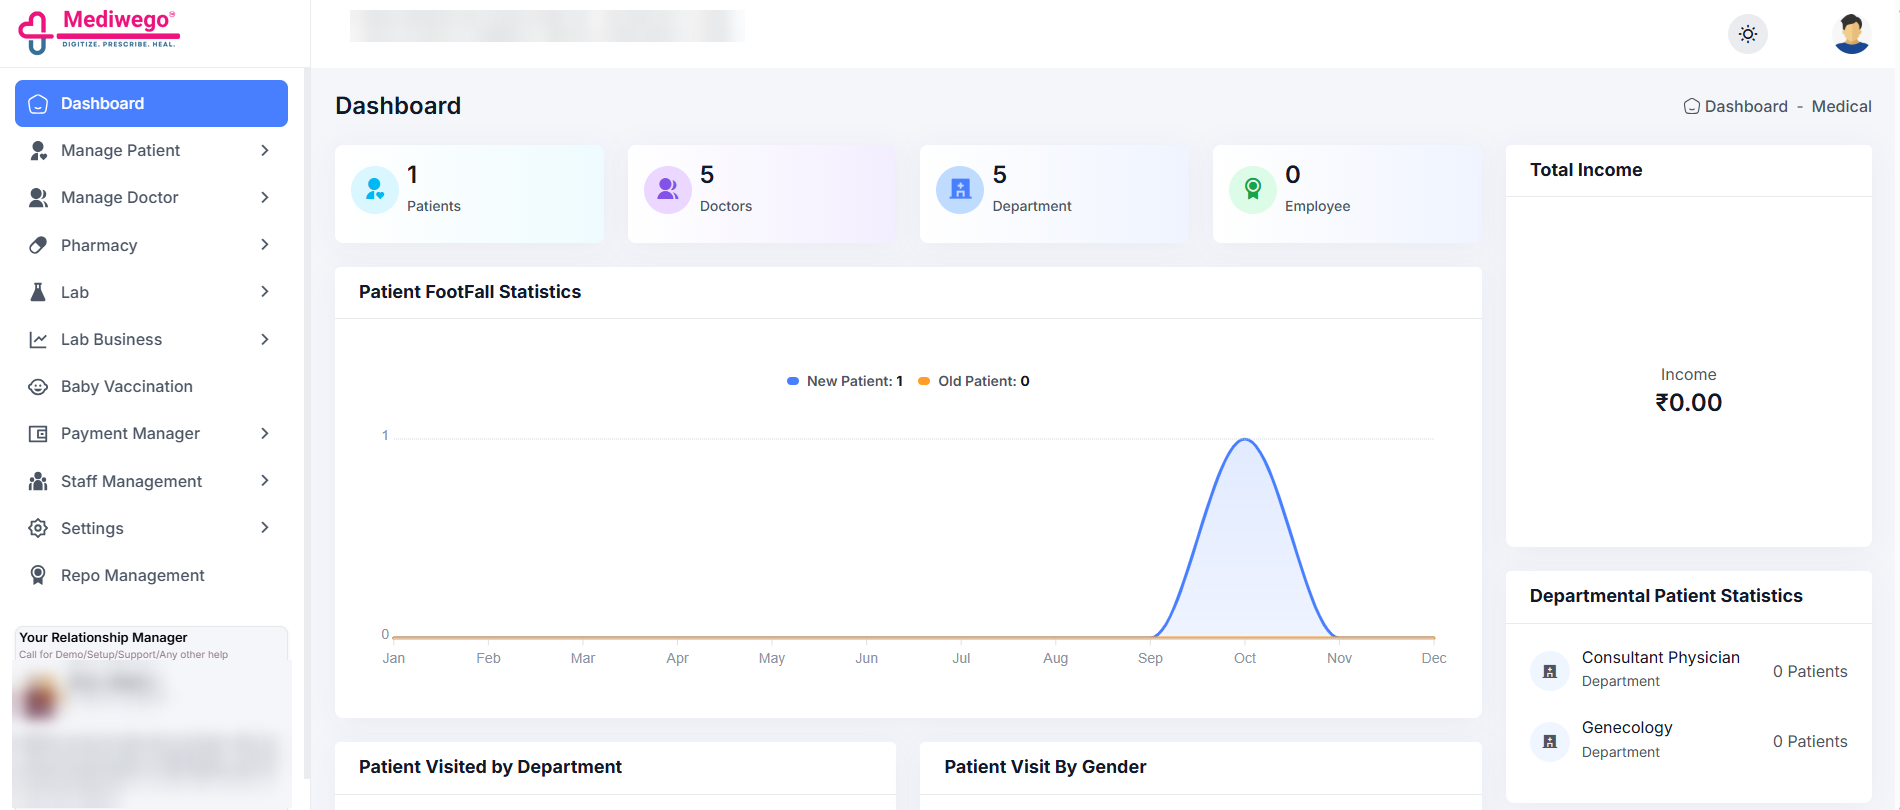Select Dashboard in the sidebar
The height and width of the screenshot is (810, 1900).
point(151,103)
